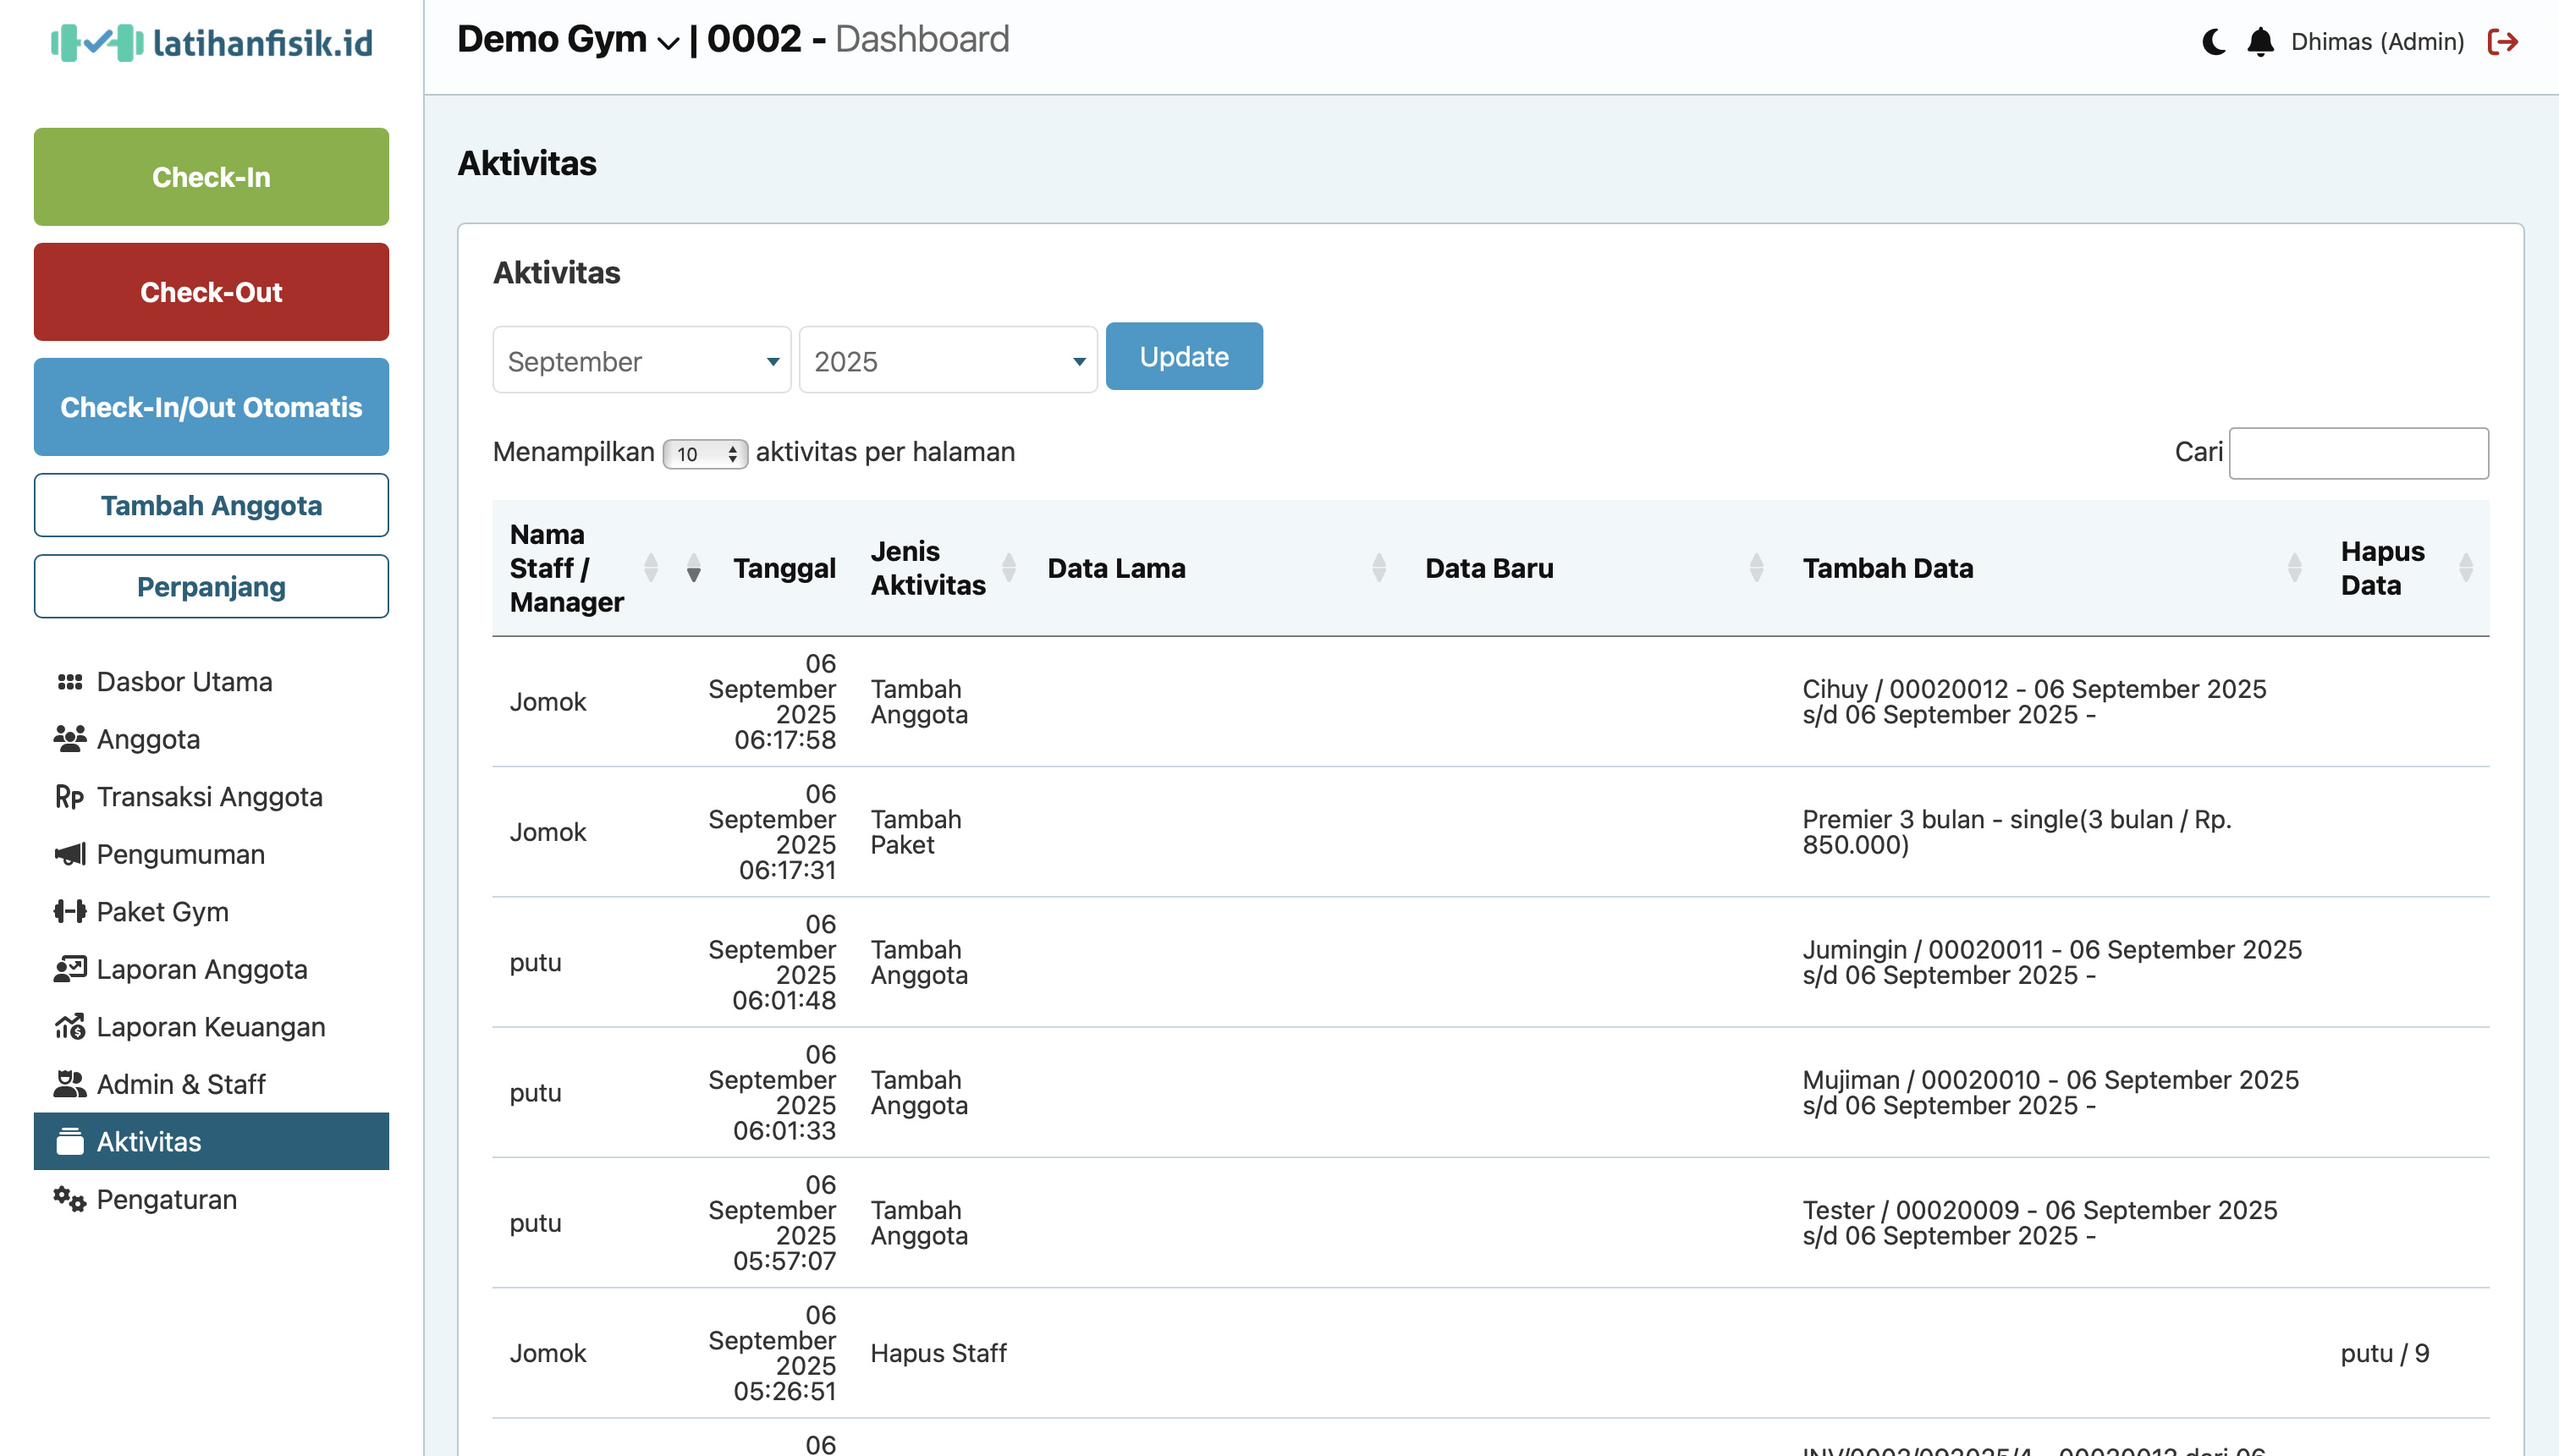
Task: Change rows-per-page 10 selector
Action: [705, 454]
